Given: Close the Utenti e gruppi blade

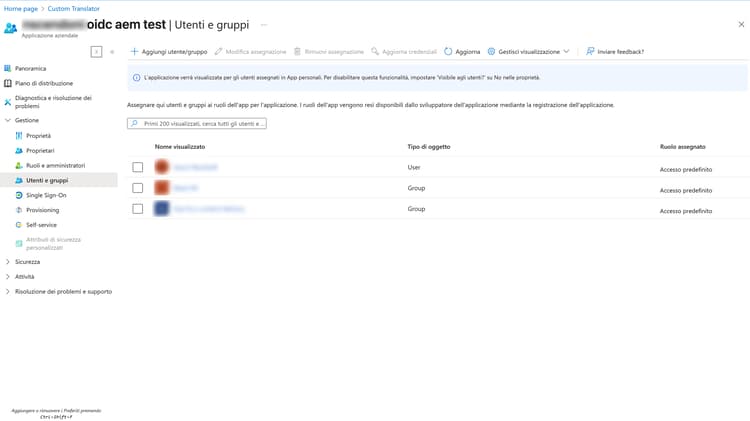Looking at the screenshot, I should [x=741, y=24].
